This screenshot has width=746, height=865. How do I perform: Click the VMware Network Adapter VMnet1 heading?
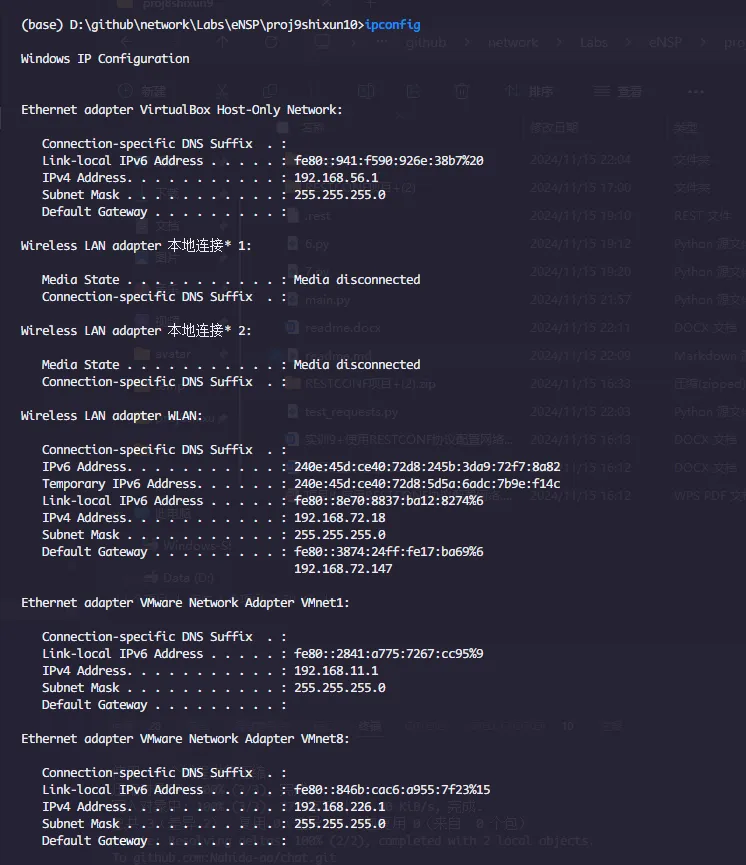[185, 603]
